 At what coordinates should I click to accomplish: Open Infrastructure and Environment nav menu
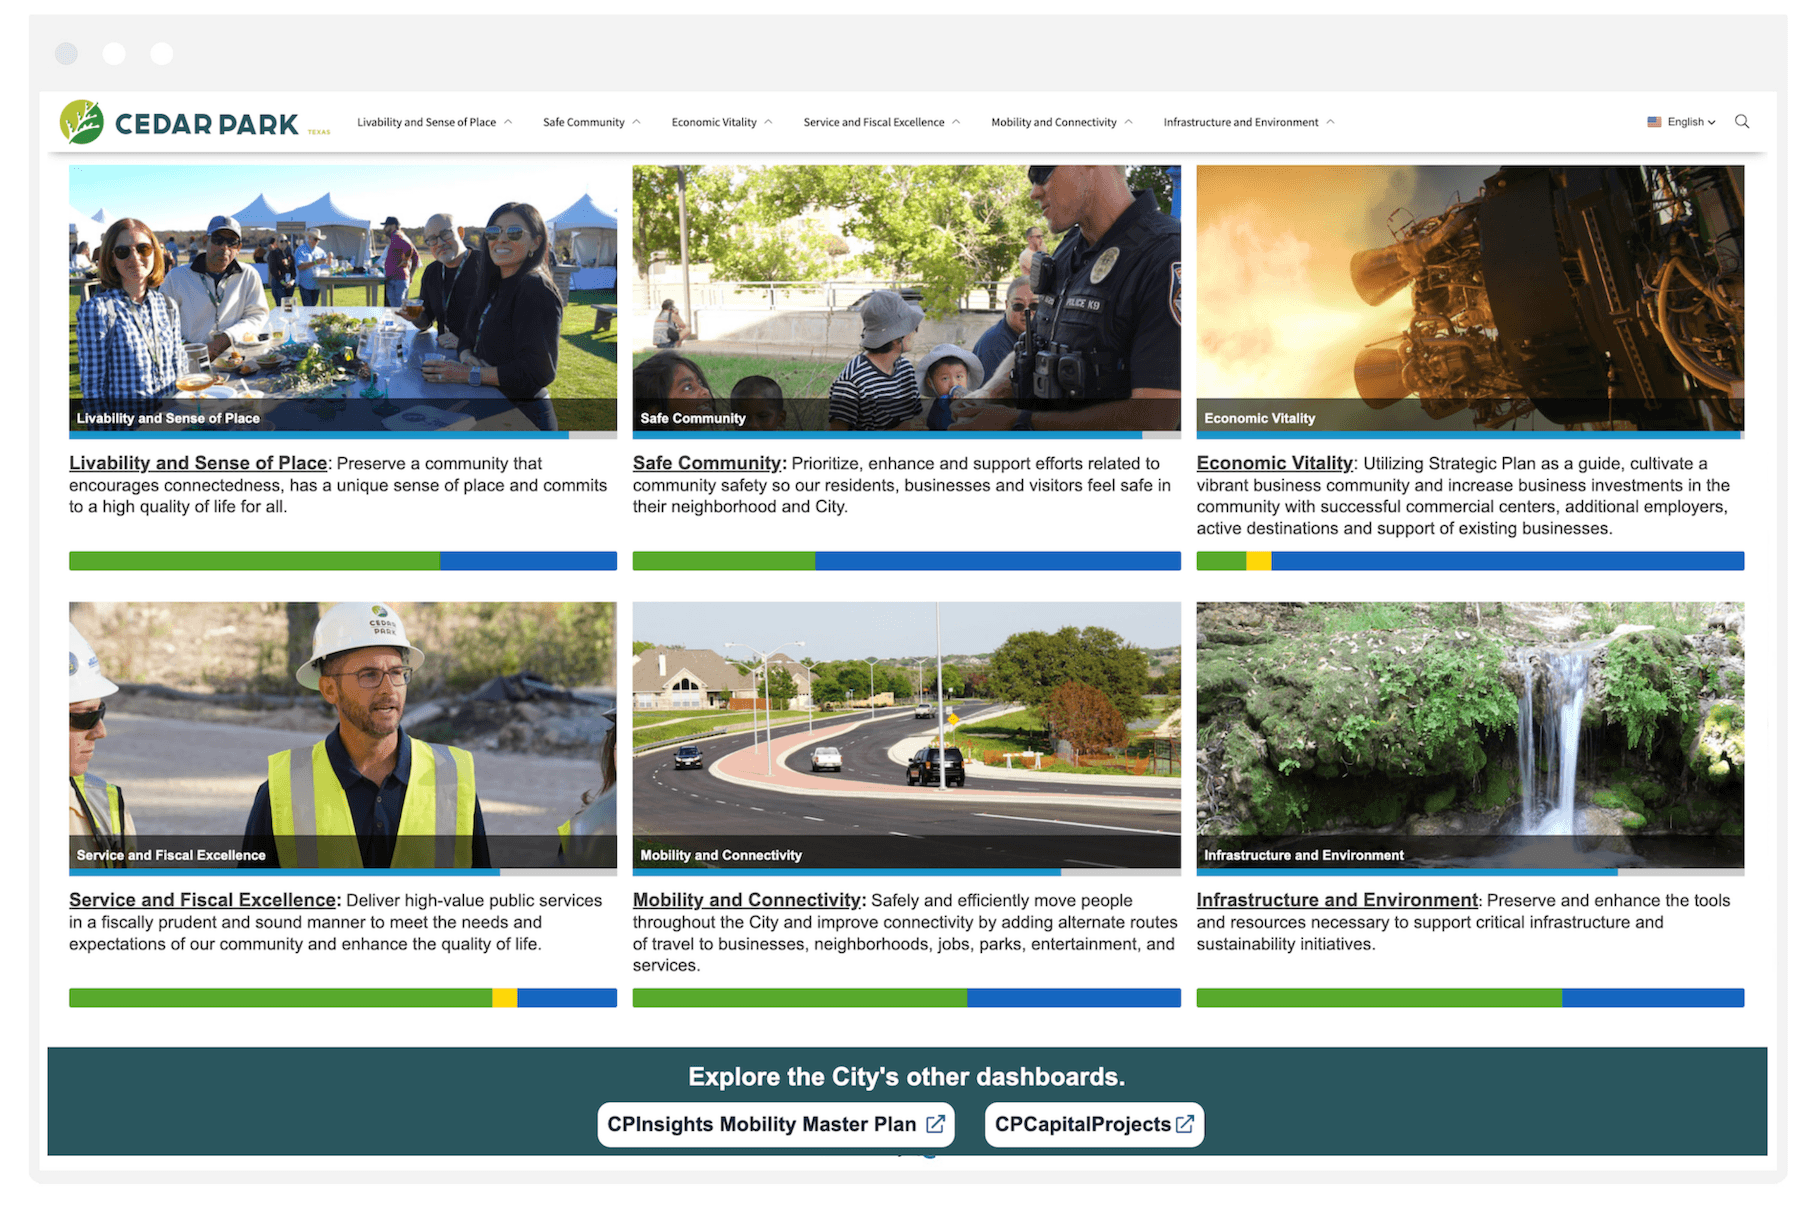pyautogui.click(x=1240, y=122)
